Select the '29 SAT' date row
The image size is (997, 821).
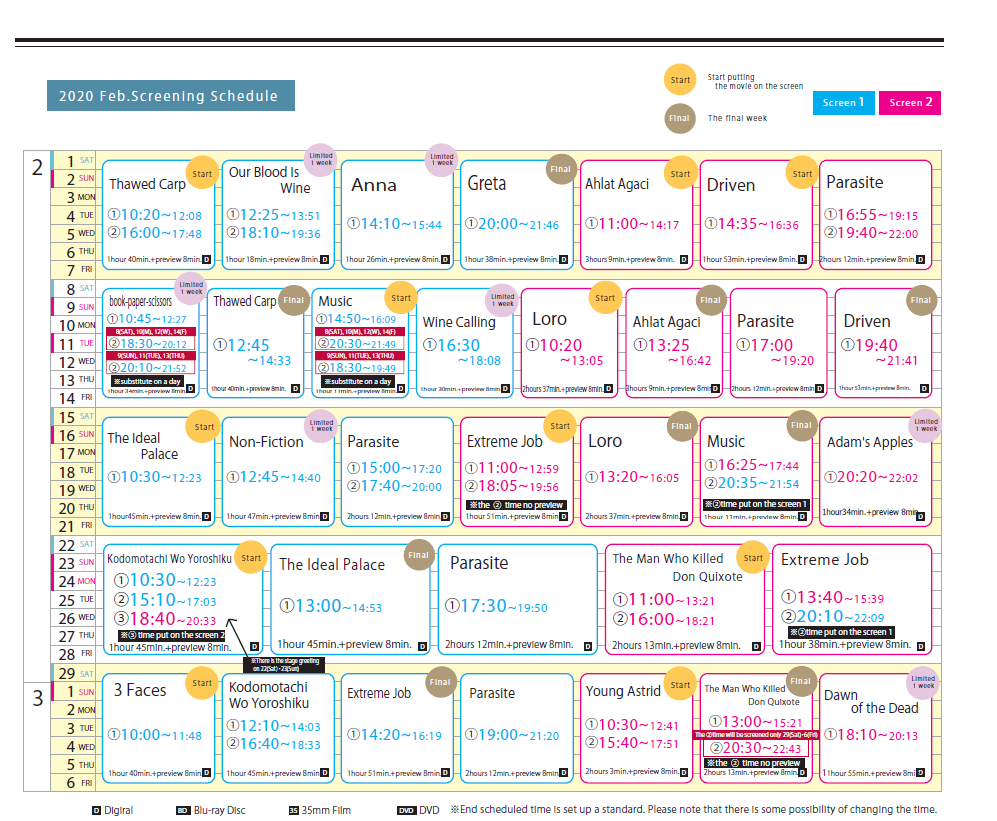pos(74,673)
